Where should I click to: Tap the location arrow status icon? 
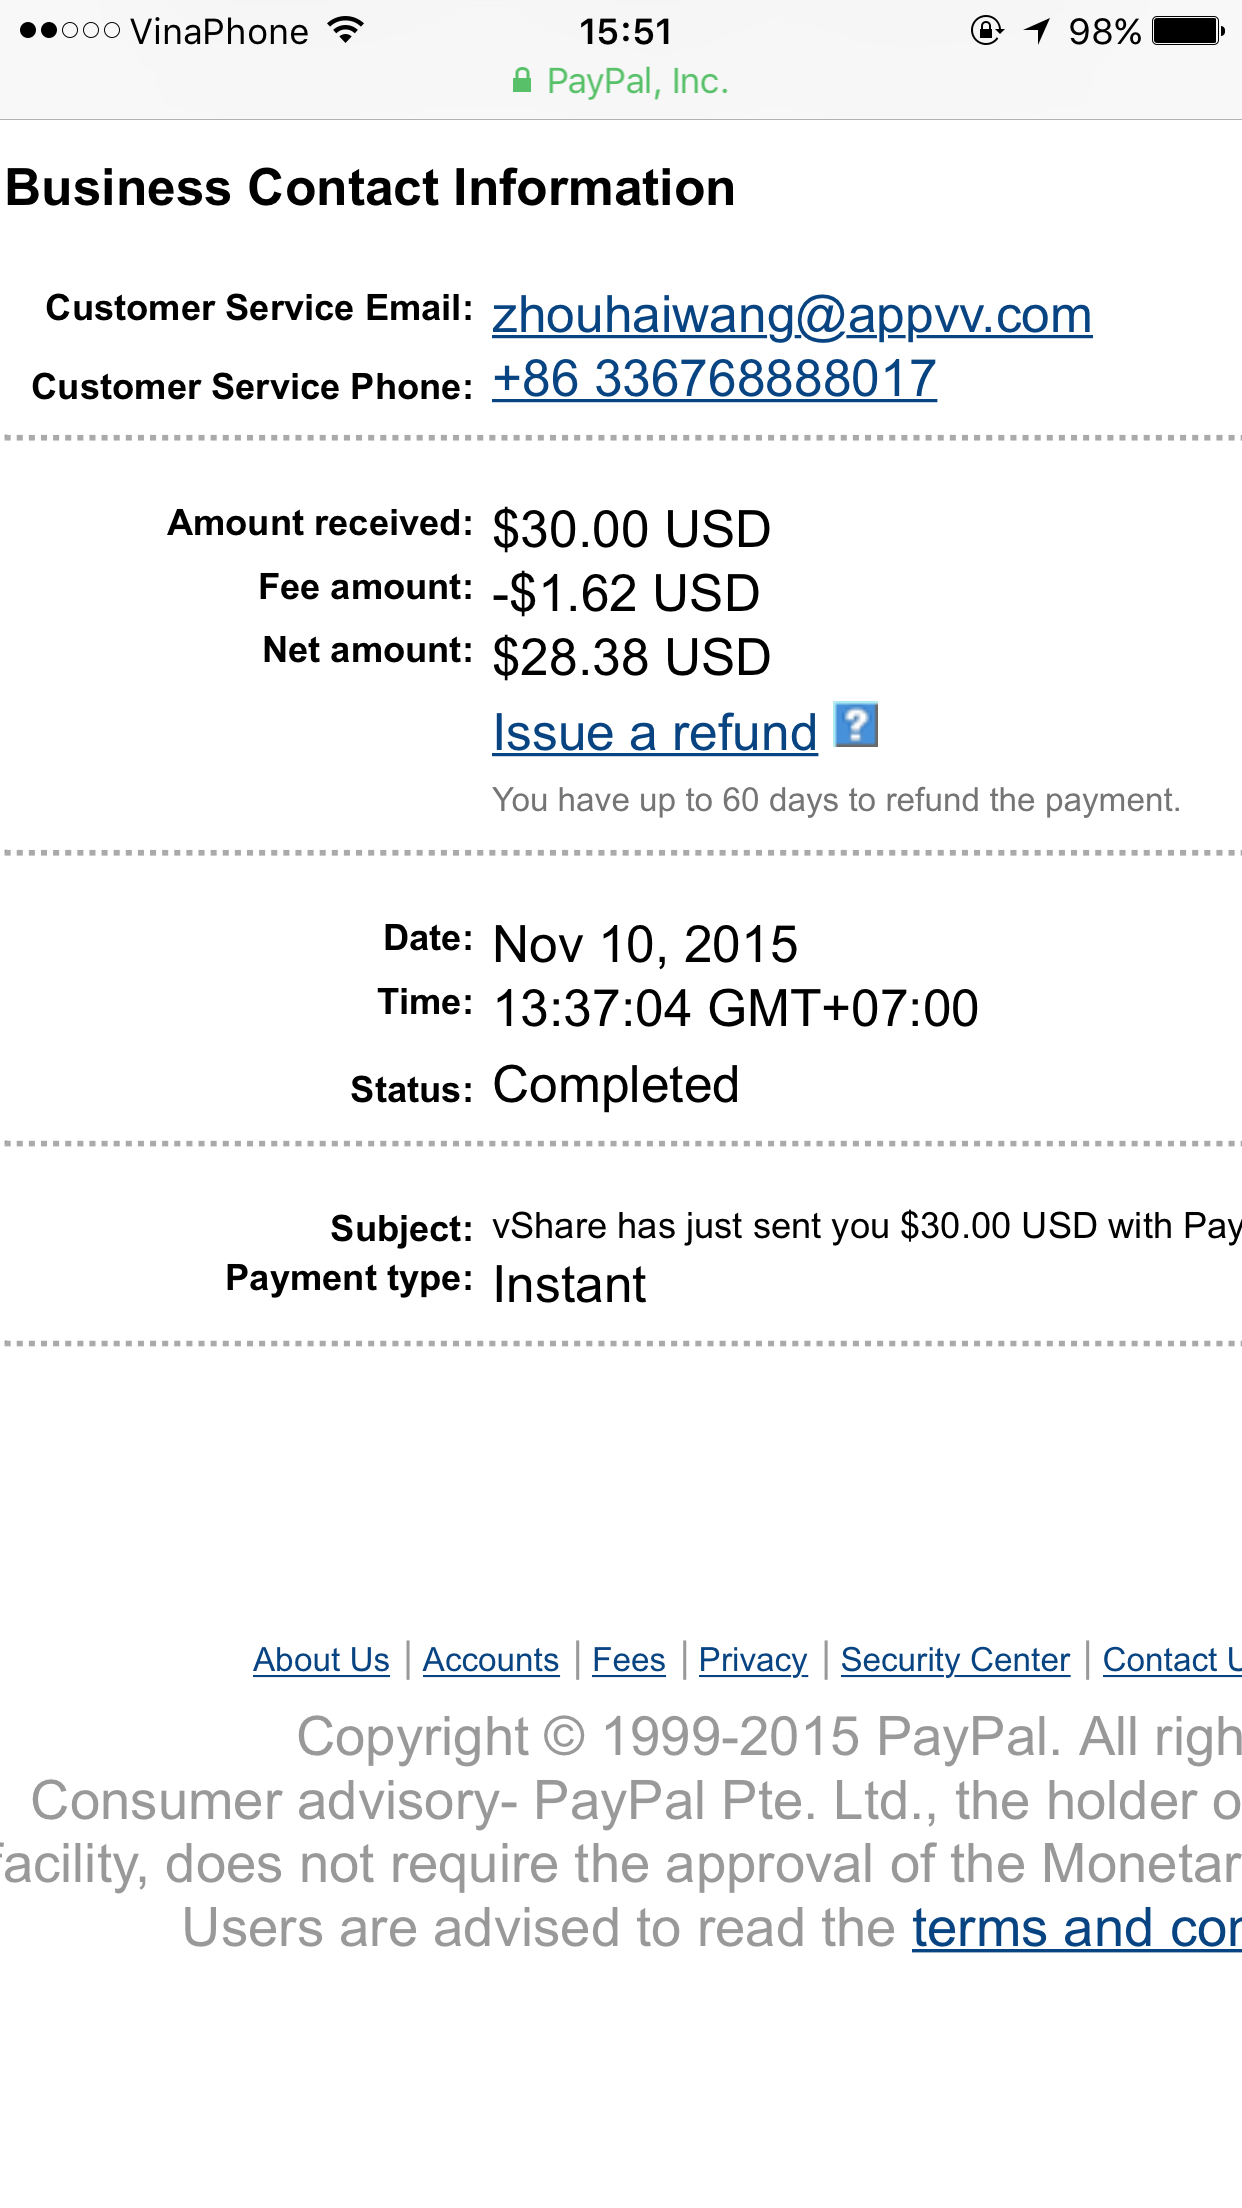tap(1037, 31)
